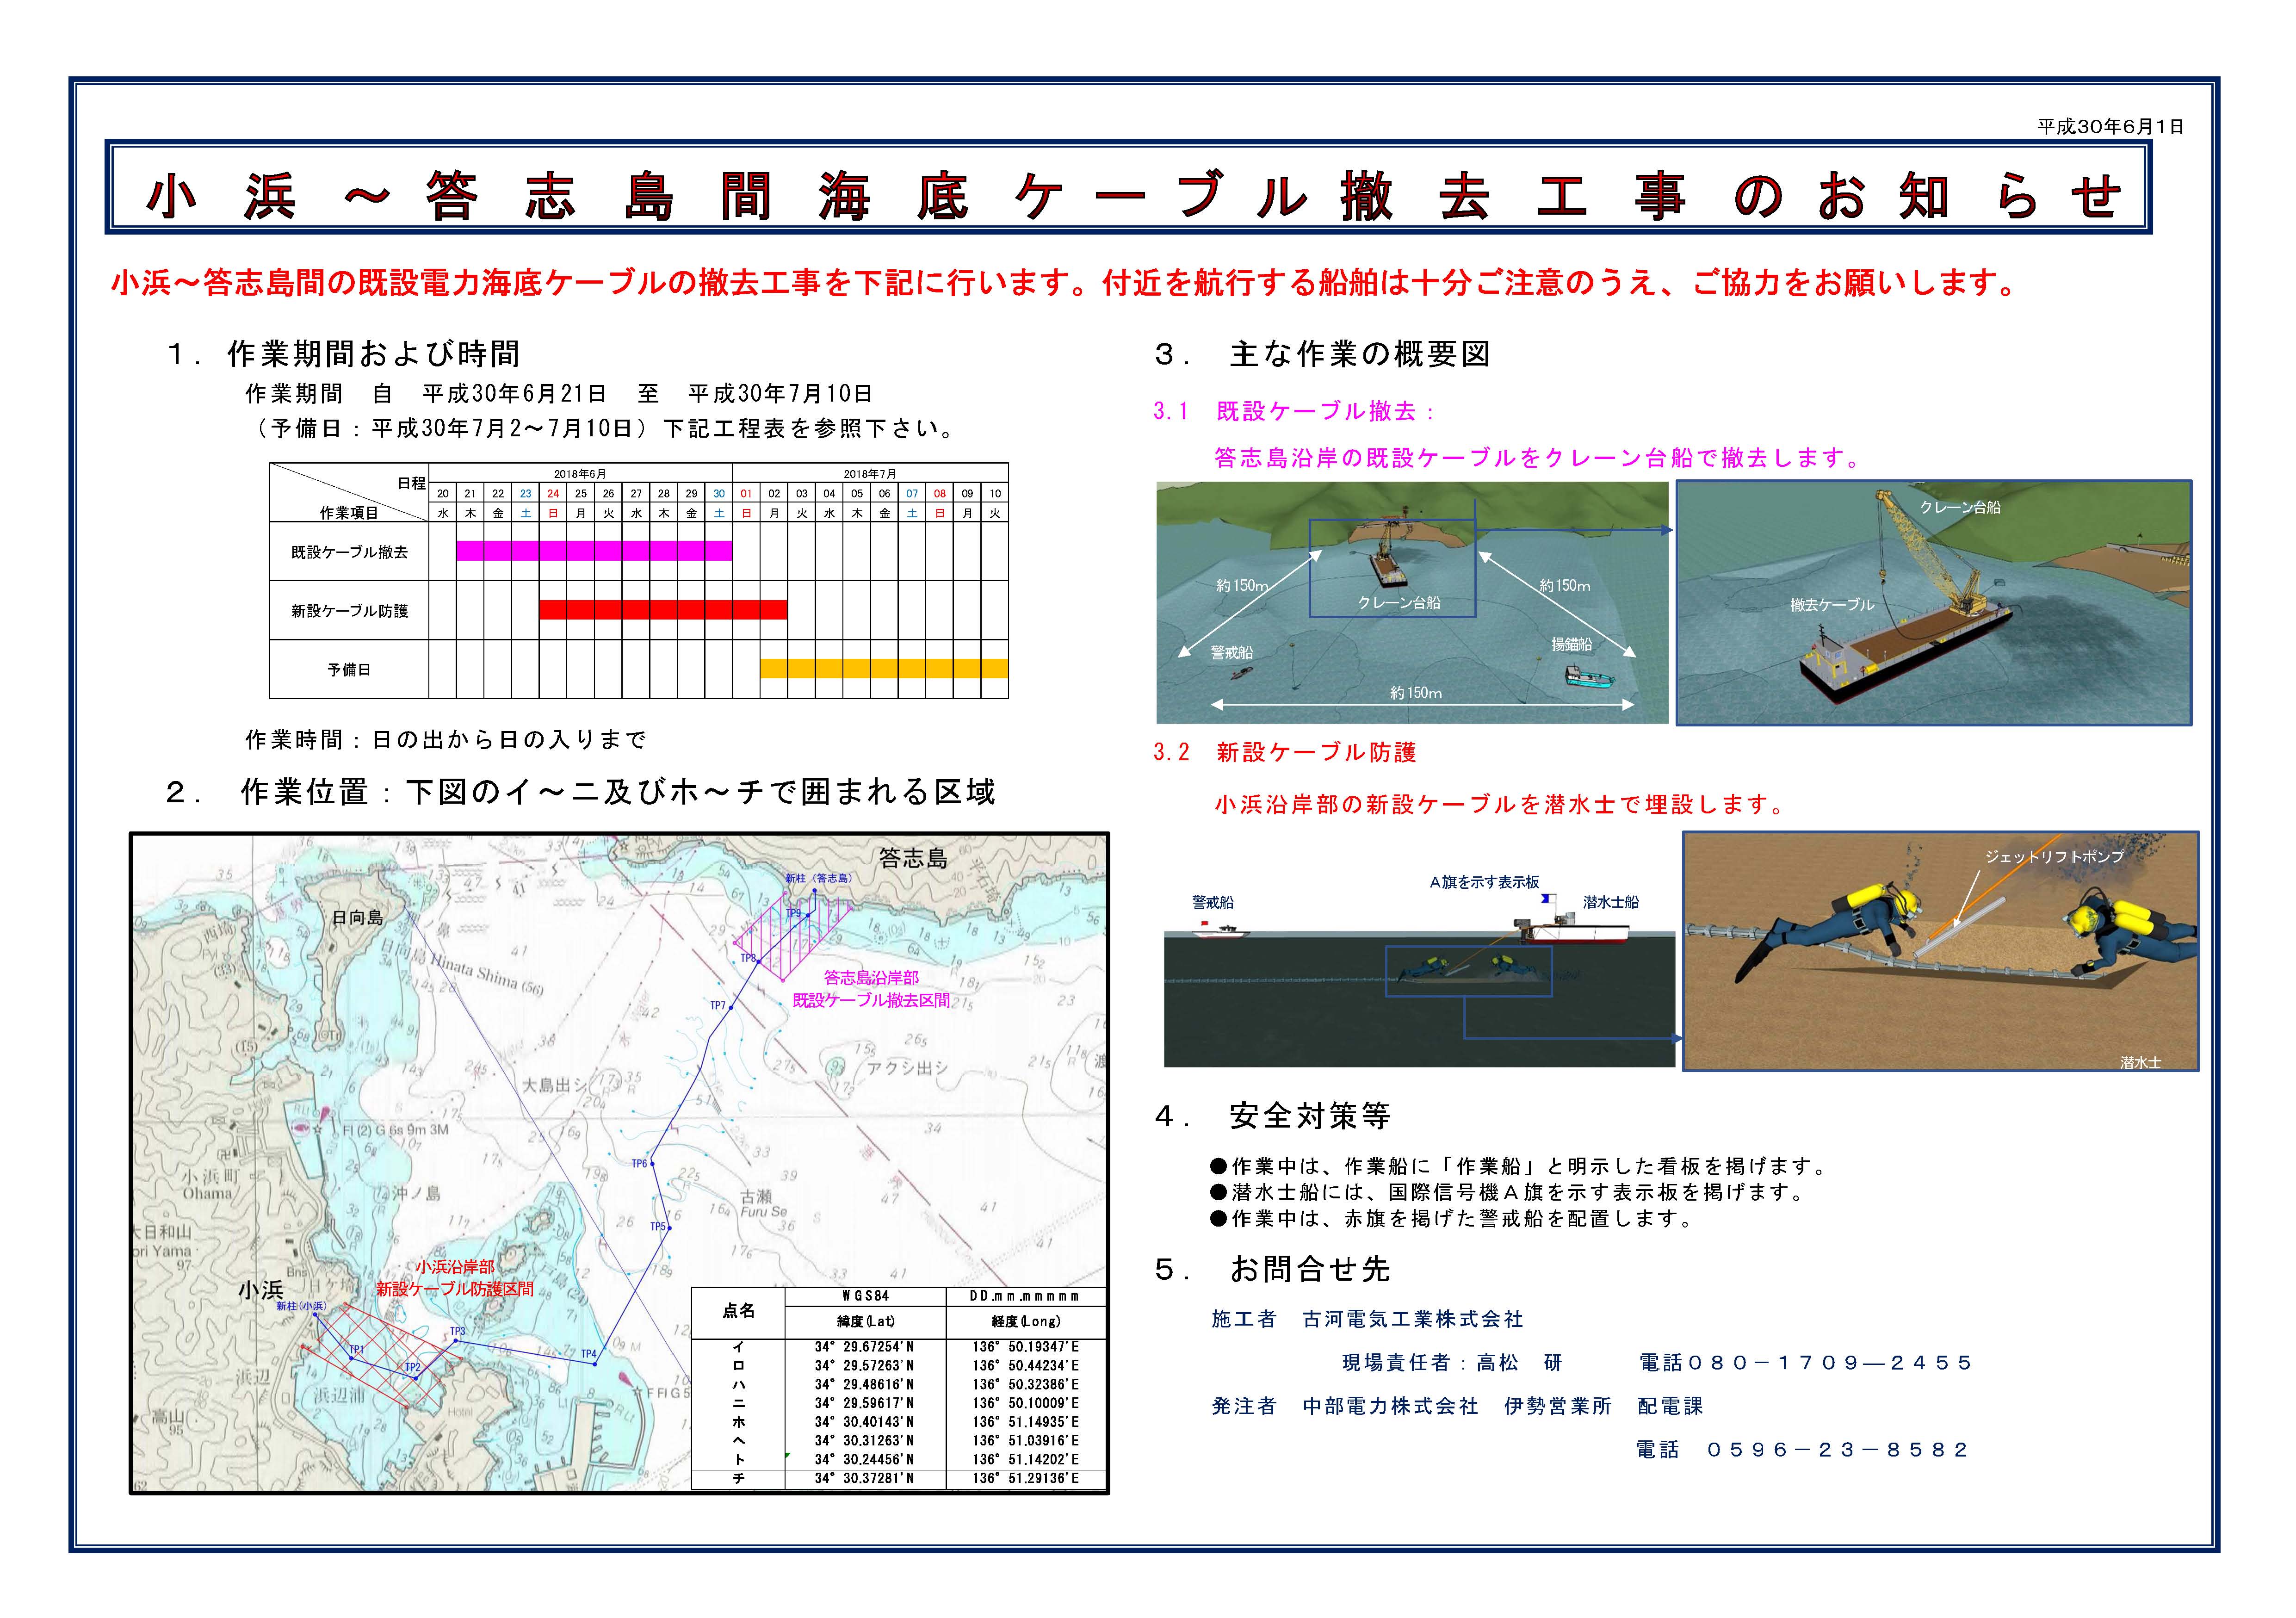Select the bullet about 国際信号機A旗 display board
Image resolution: width=2296 pixels, height=1618 pixels.
click(1508, 1192)
